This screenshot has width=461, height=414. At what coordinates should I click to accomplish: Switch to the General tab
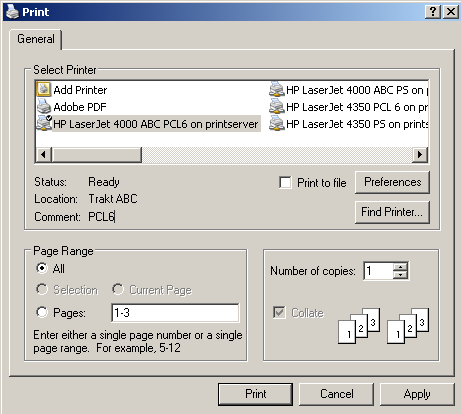[36, 39]
